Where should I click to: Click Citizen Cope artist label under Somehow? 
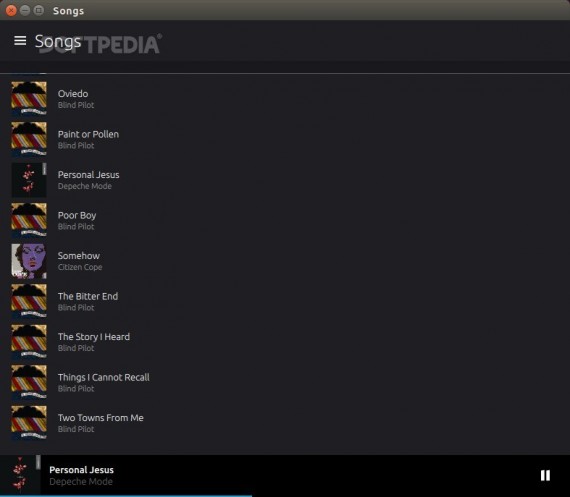pos(80,267)
